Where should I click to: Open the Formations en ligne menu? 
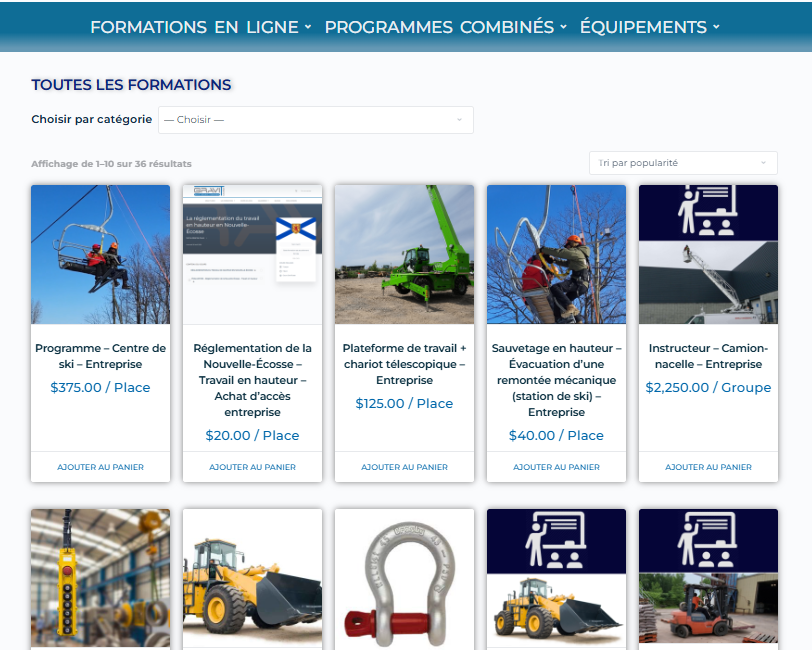[200, 27]
